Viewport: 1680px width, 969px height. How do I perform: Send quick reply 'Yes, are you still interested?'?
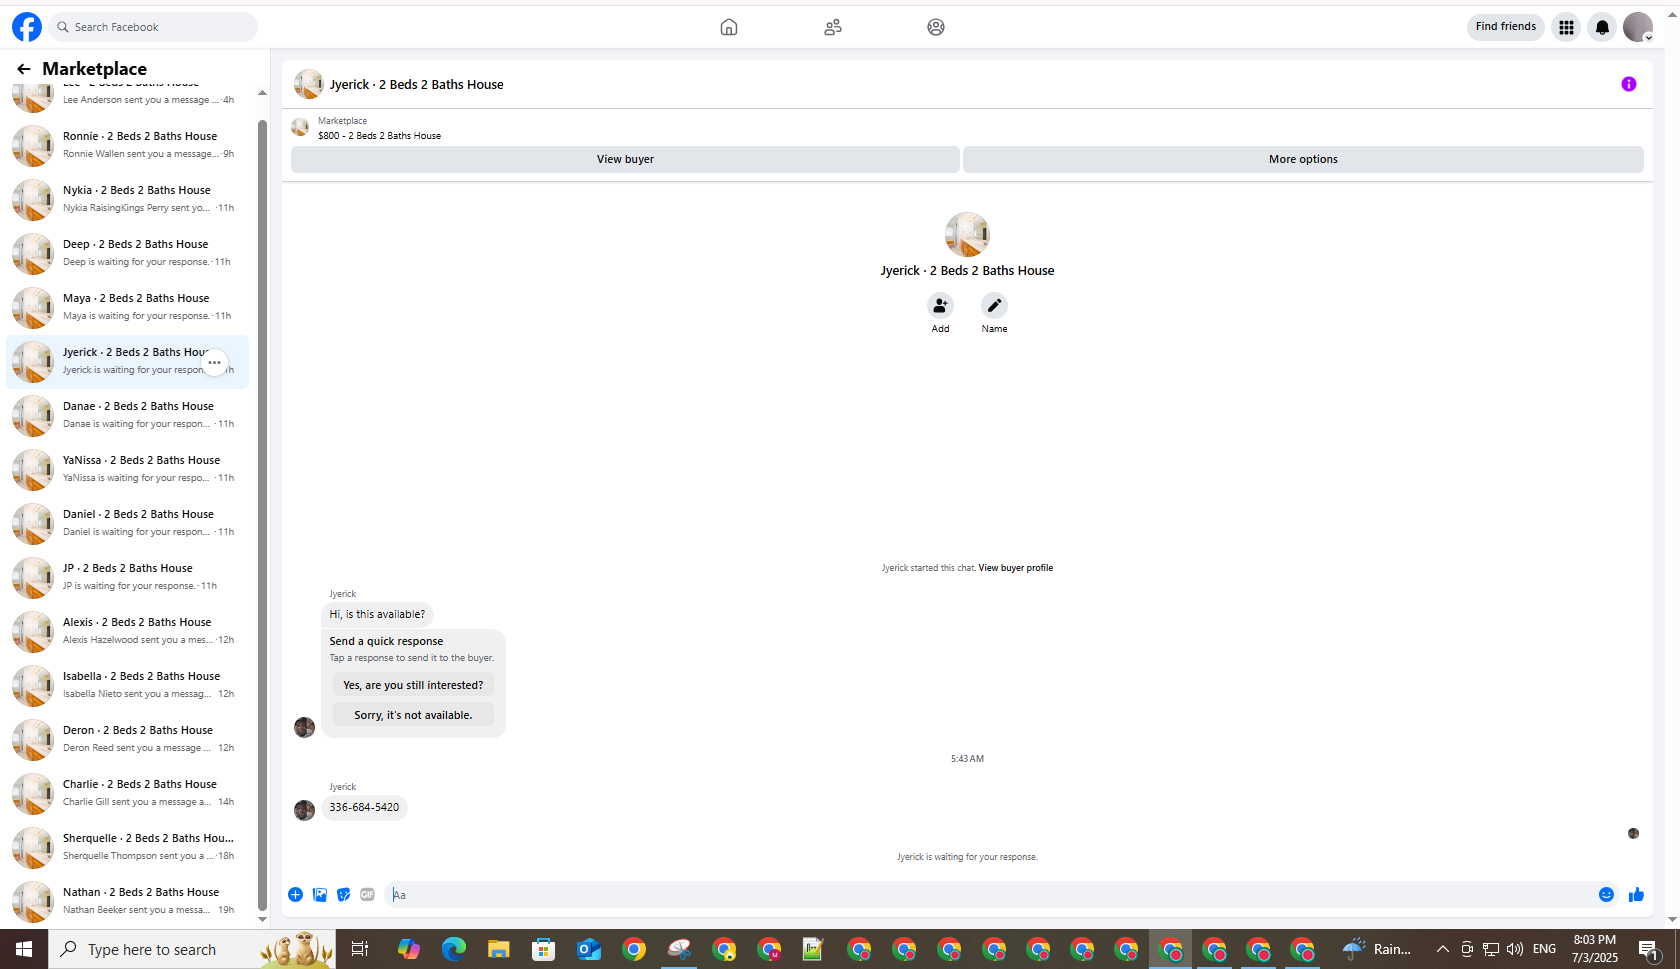(413, 685)
